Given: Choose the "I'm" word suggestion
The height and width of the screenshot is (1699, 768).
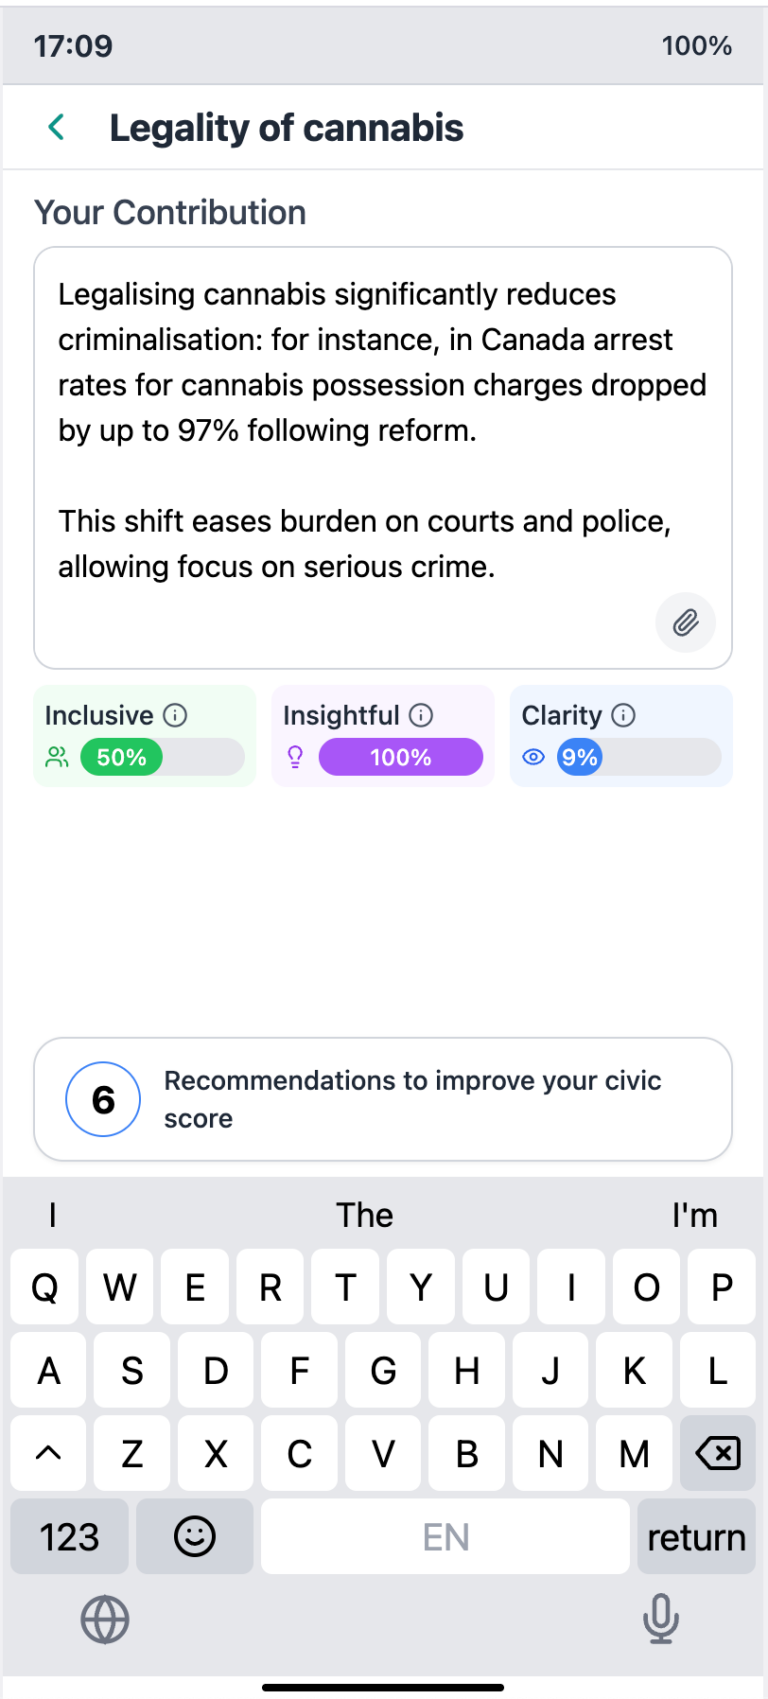Looking at the screenshot, I should coord(694,1215).
